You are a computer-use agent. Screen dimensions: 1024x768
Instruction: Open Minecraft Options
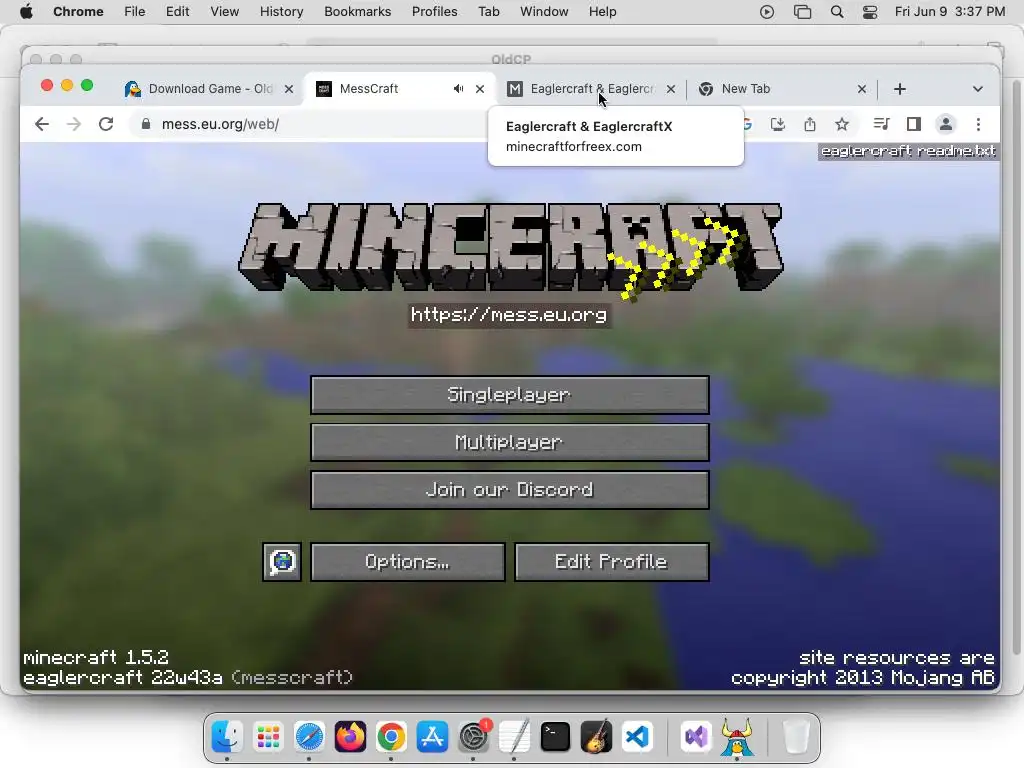[408, 562]
